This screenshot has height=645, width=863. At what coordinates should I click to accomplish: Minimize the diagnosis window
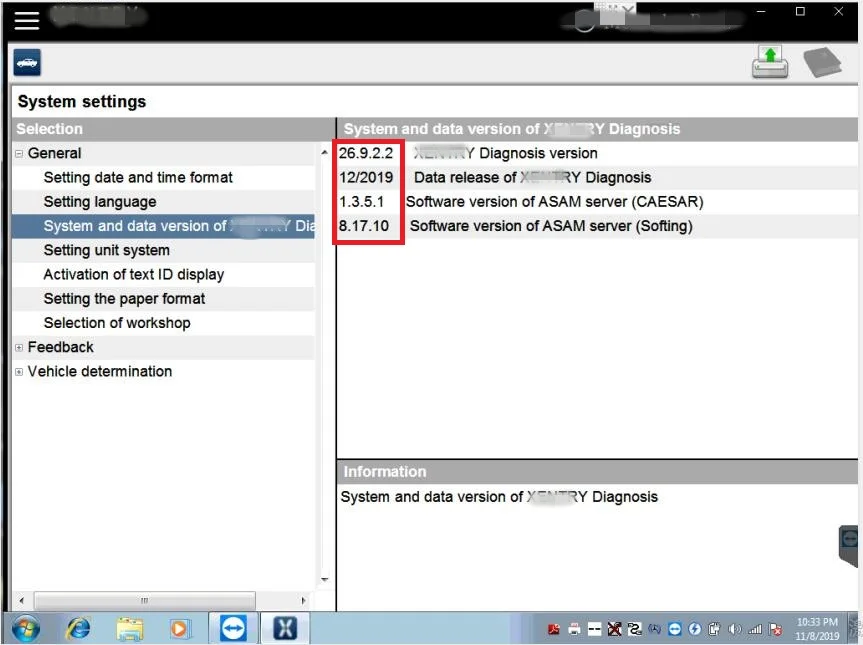(761, 11)
